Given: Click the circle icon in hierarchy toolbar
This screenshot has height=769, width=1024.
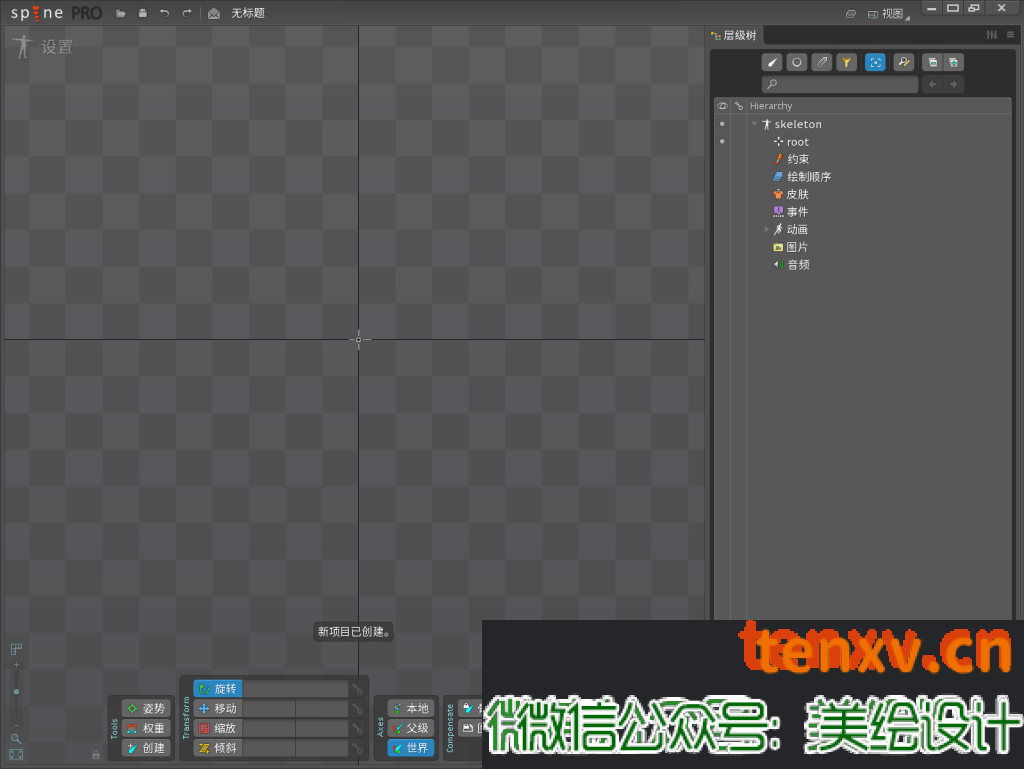Looking at the screenshot, I should click(x=797, y=62).
